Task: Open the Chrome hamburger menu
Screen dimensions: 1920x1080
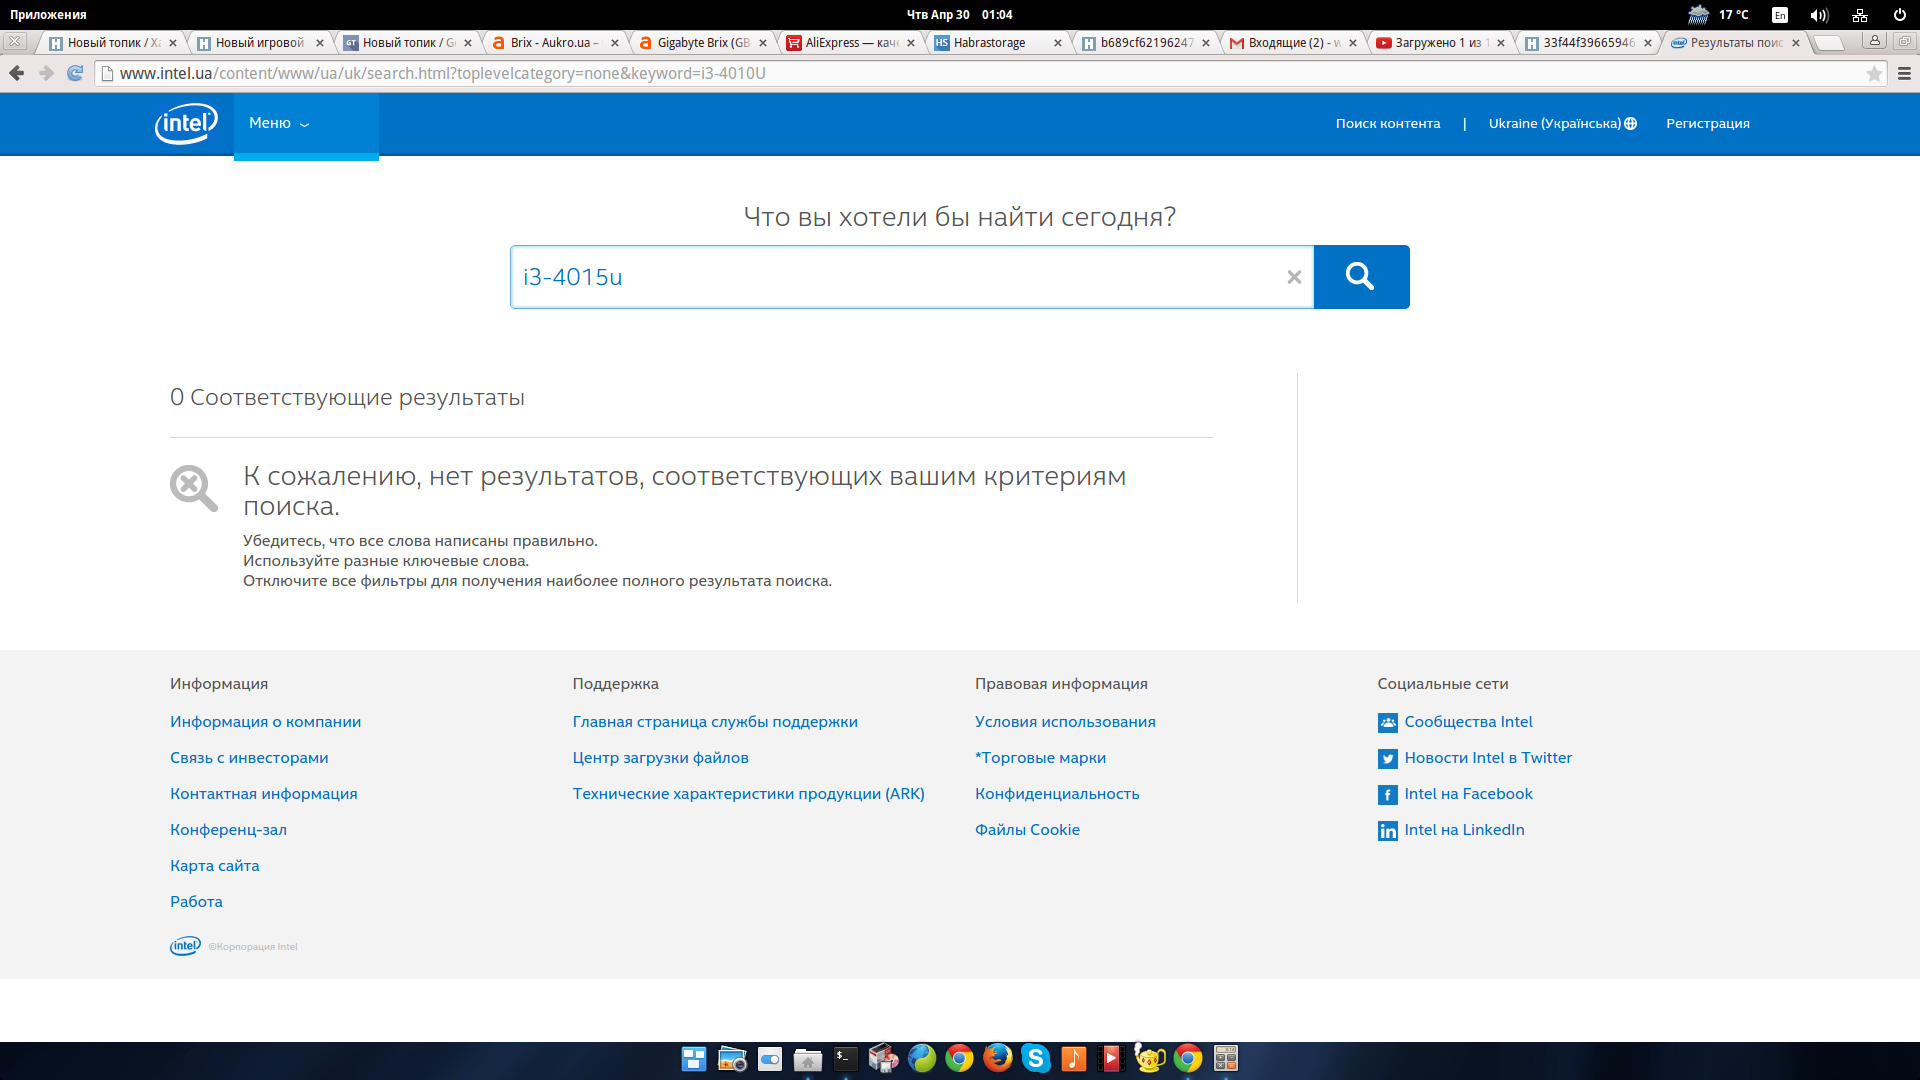Action: 1904,73
